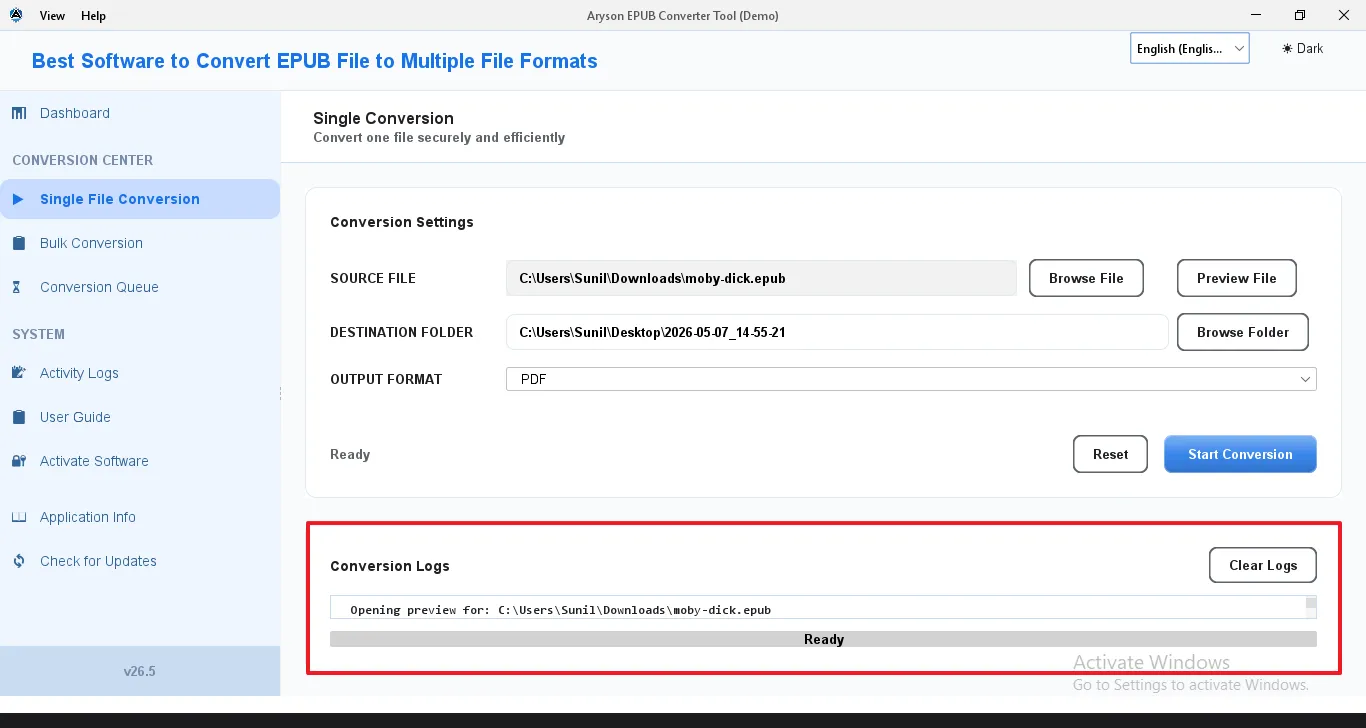Click the Clear Logs button

(x=1263, y=565)
